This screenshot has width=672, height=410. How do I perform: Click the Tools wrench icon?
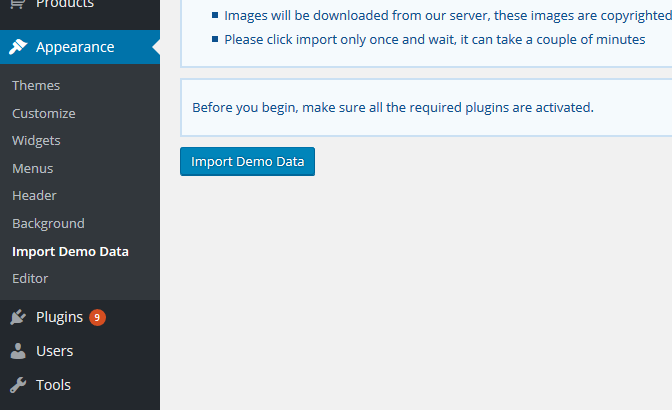coord(18,385)
